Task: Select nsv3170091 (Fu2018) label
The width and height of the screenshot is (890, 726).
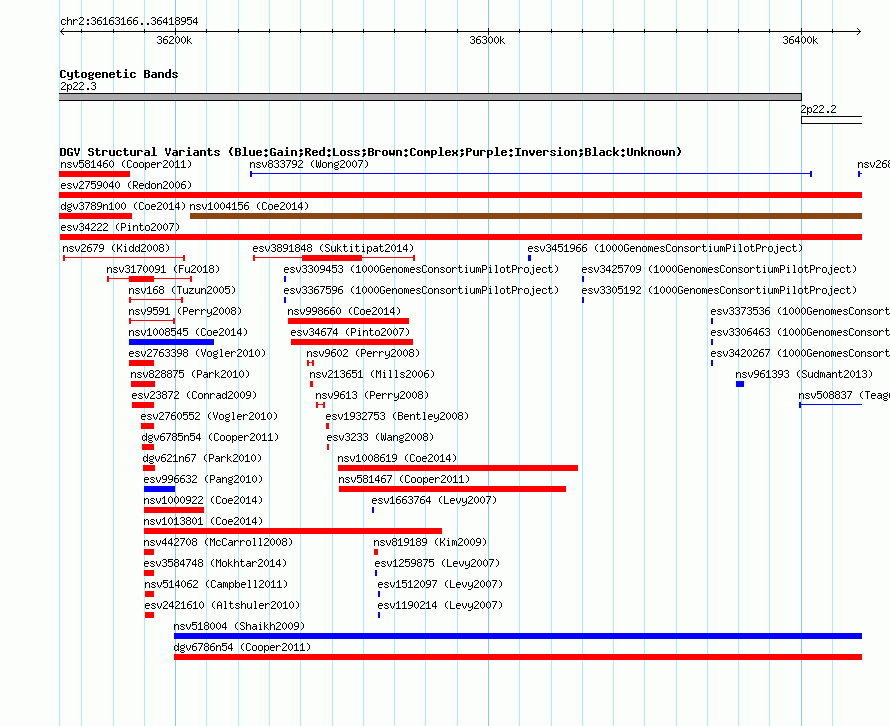Action: pyautogui.click(x=163, y=270)
